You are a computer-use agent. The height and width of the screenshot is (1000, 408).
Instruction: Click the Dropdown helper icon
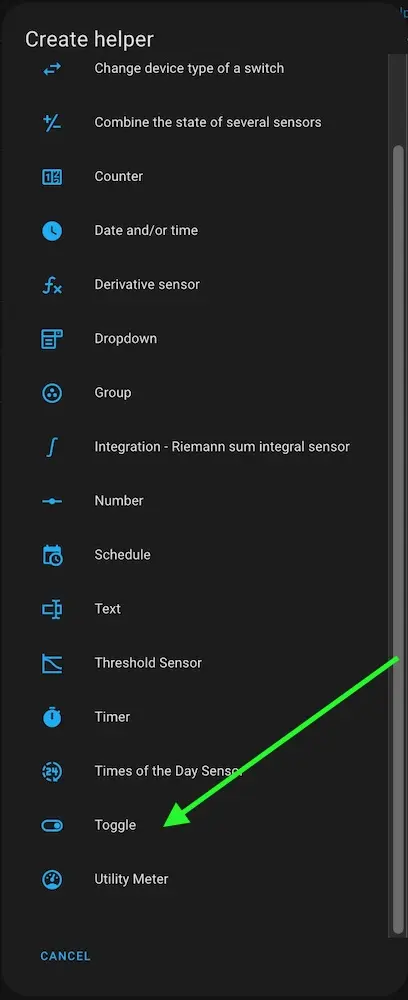(x=52, y=339)
